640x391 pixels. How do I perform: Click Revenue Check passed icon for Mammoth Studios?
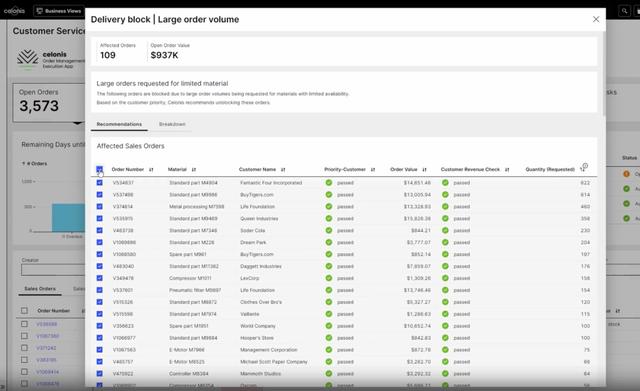click(x=445, y=373)
